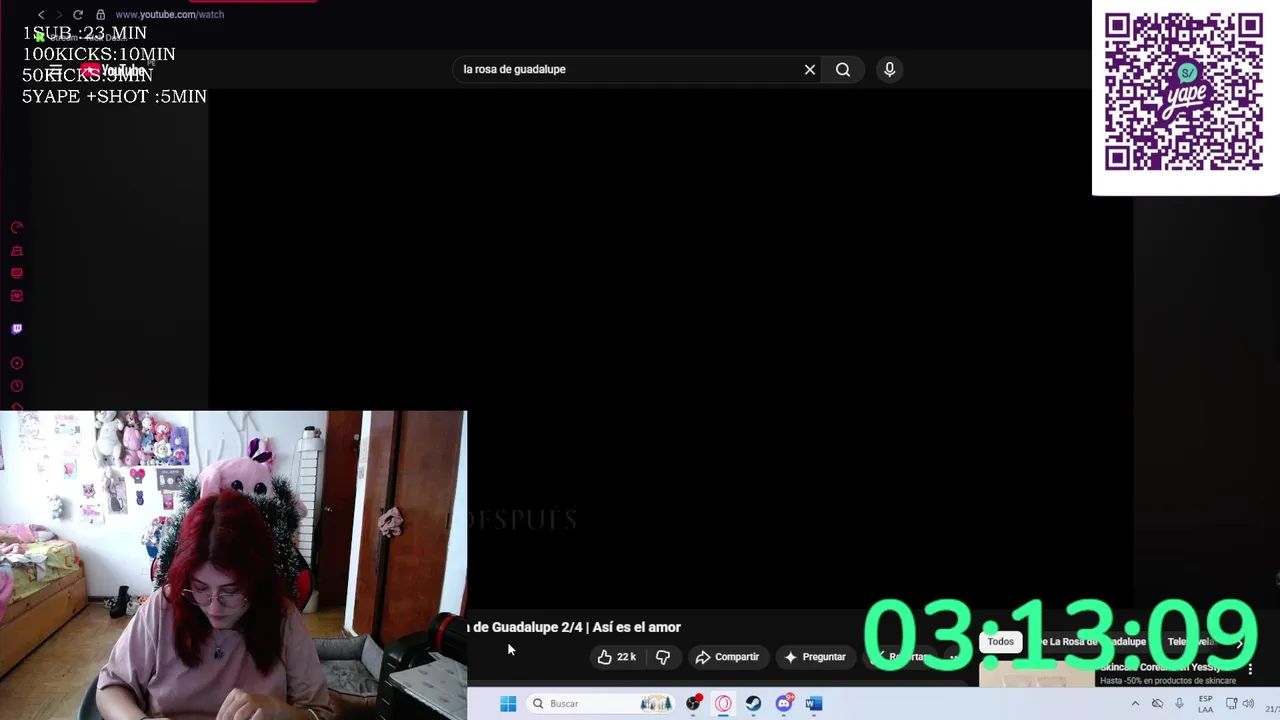
Task: Open the Twitch panel in the sidebar
Action: pos(17,329)
